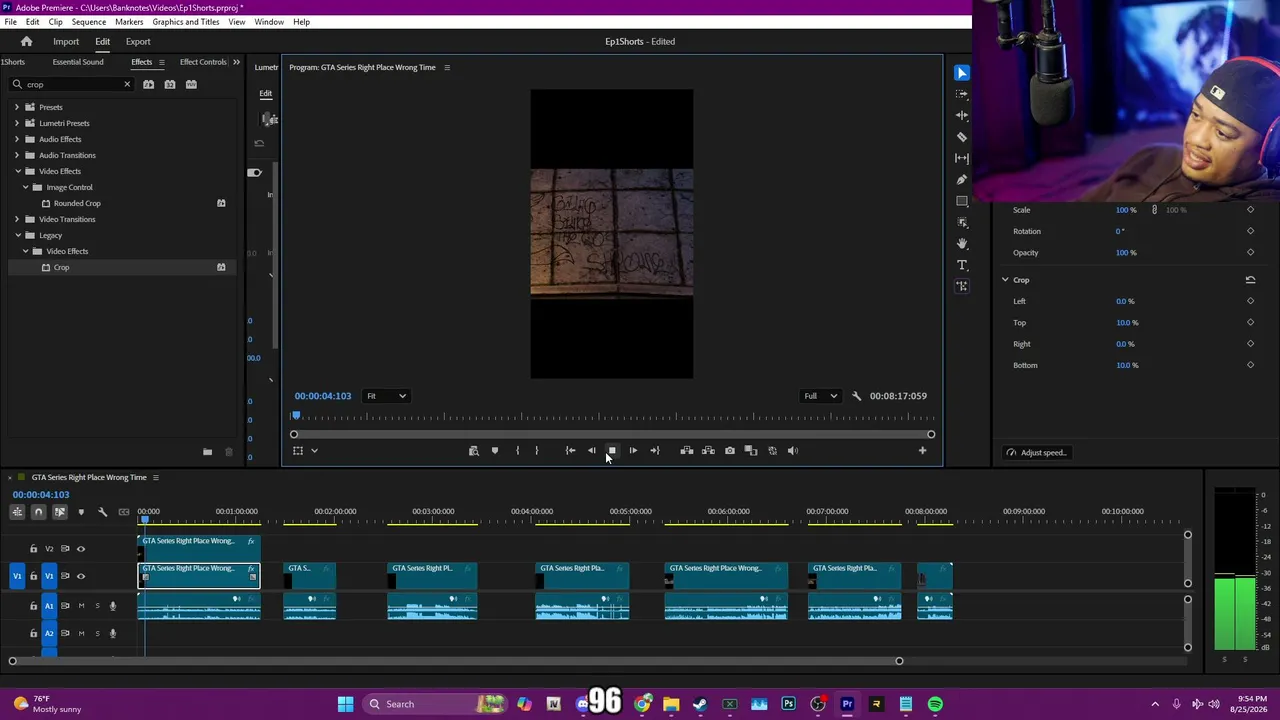Expand the Audio Effects folder
The height and width of the screenshot is (720, 1280).
click(x=16, y=139)
